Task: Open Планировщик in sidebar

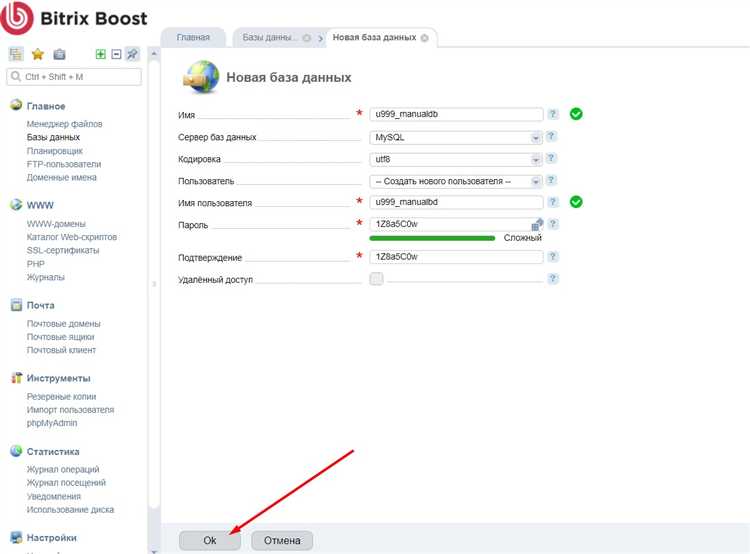Action: [55, 151]
